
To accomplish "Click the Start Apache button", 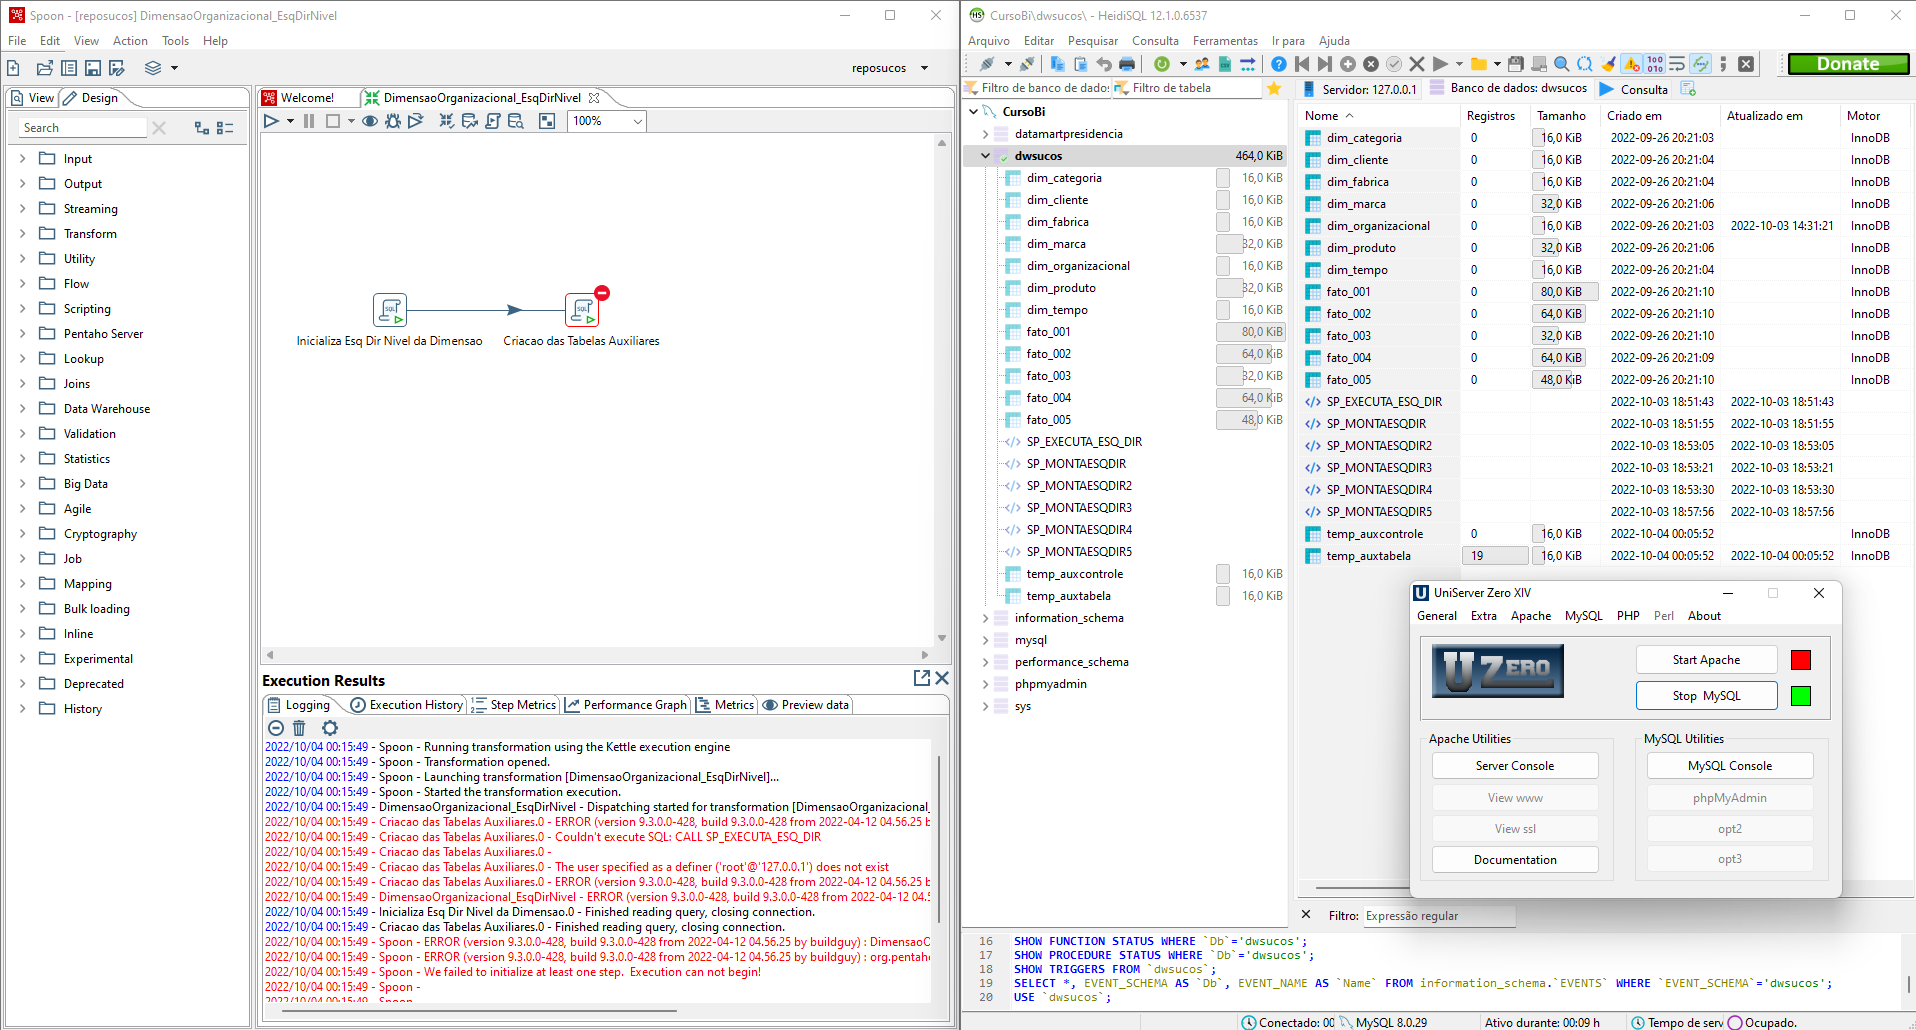I will [x=1706, y=660].
